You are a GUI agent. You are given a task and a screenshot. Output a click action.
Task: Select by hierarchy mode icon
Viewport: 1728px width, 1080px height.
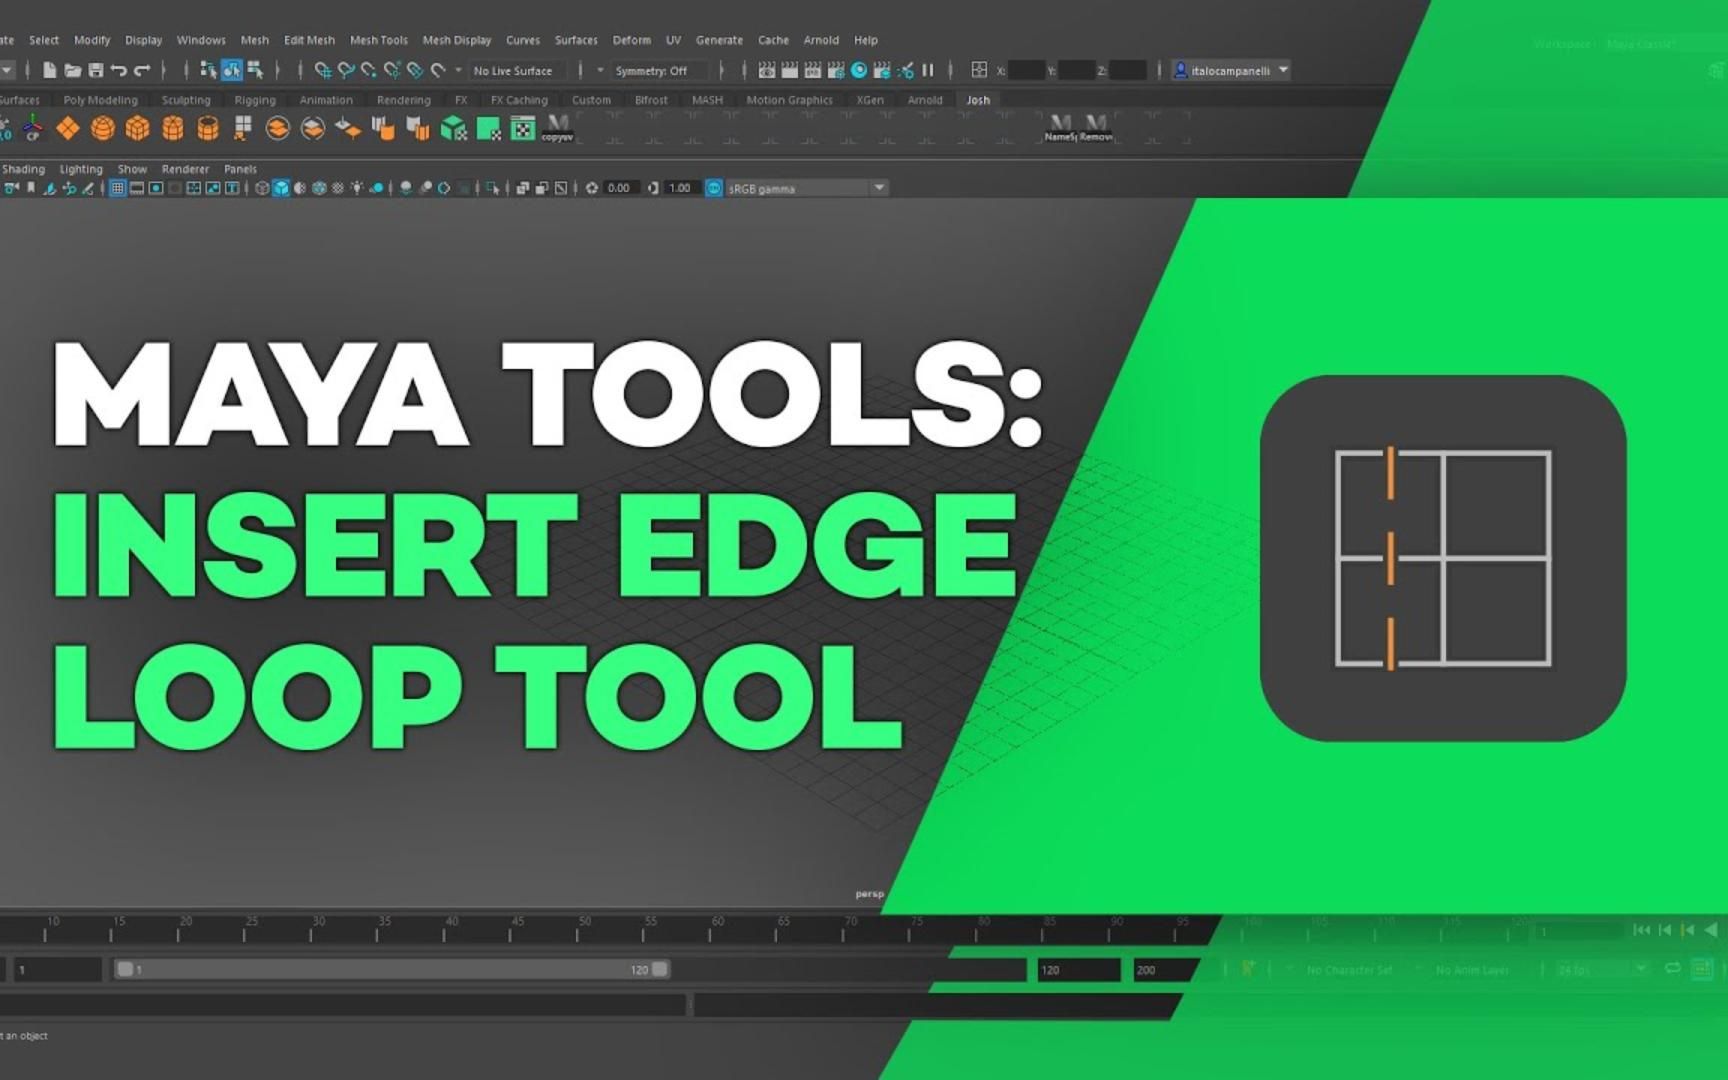208,70
